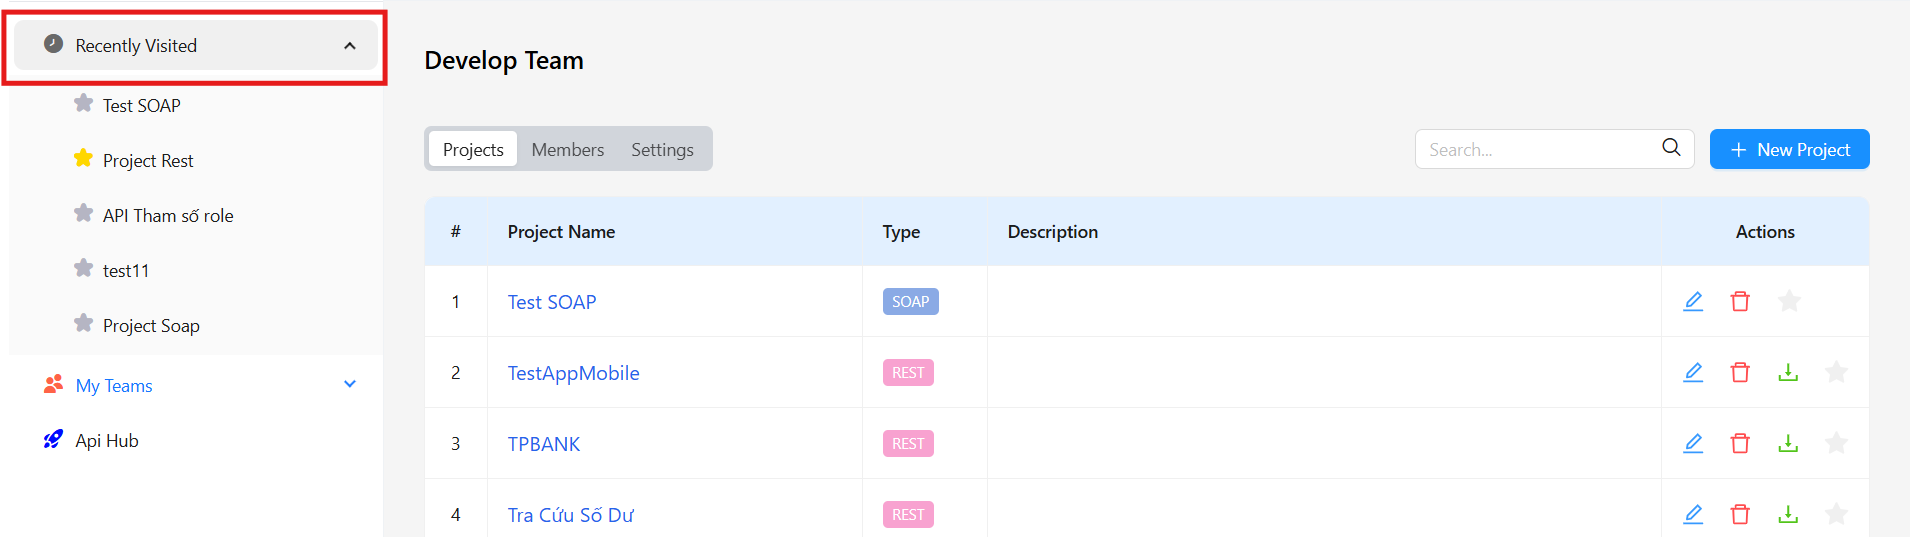Click the Actions column header
1910x537 pixels.
(1765, 232)
